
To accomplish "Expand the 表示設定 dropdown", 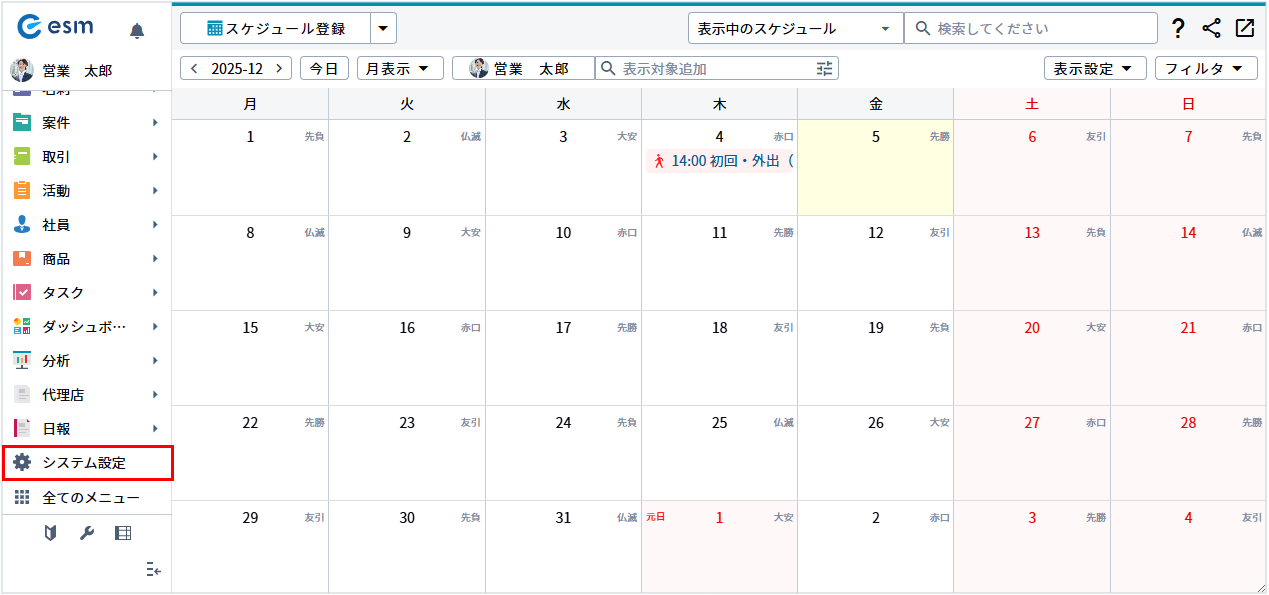I will pyautogui.click(x=1094, y=69).
